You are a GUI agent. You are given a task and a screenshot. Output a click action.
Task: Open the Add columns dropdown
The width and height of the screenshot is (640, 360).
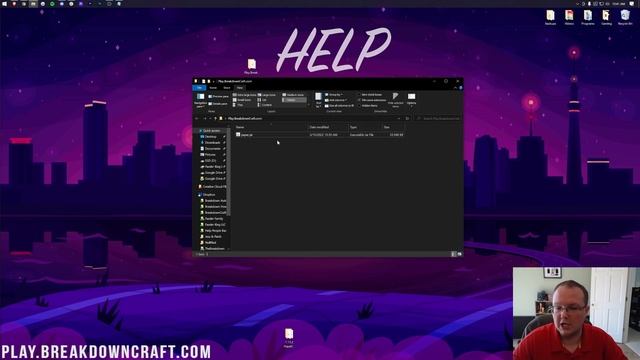[x=337, y=100]
